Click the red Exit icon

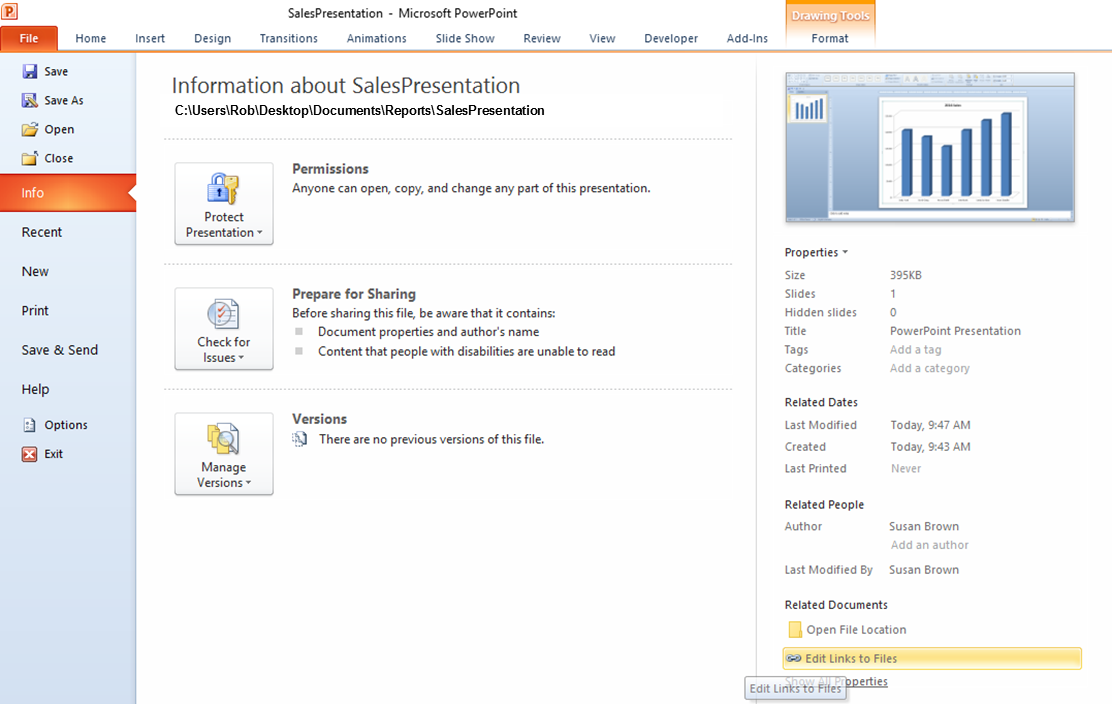[x=31, y=454]
